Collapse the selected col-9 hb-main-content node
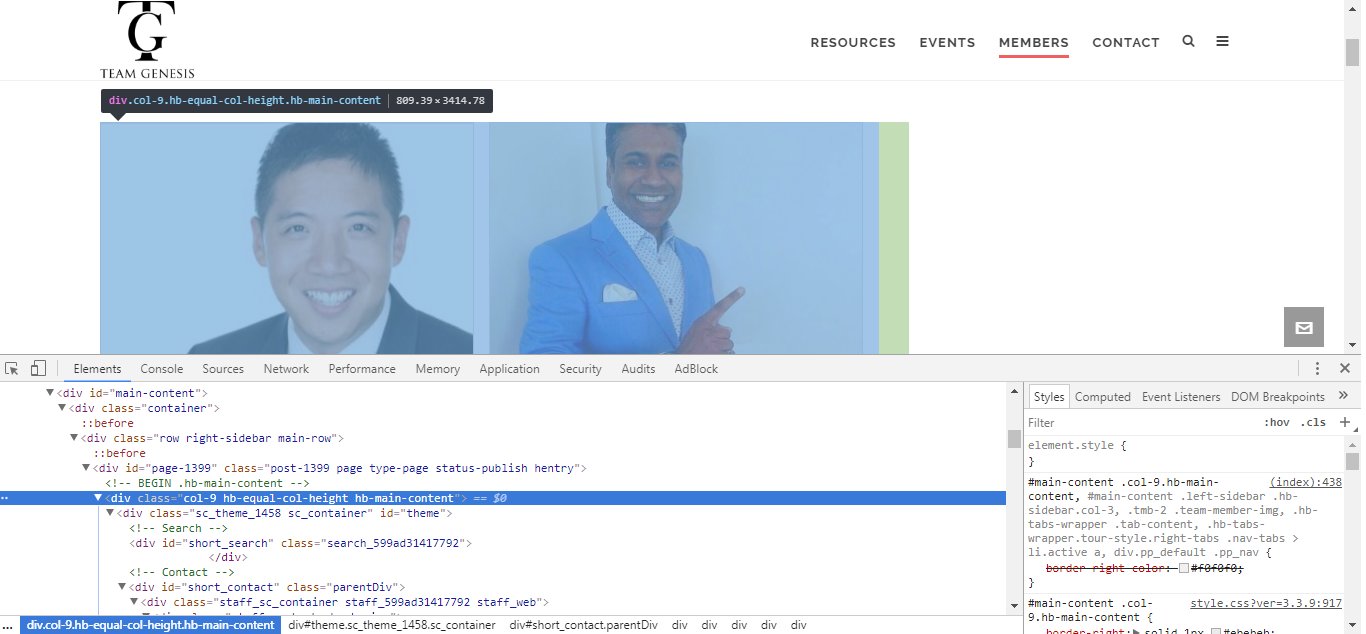 [x=98, y=498]
